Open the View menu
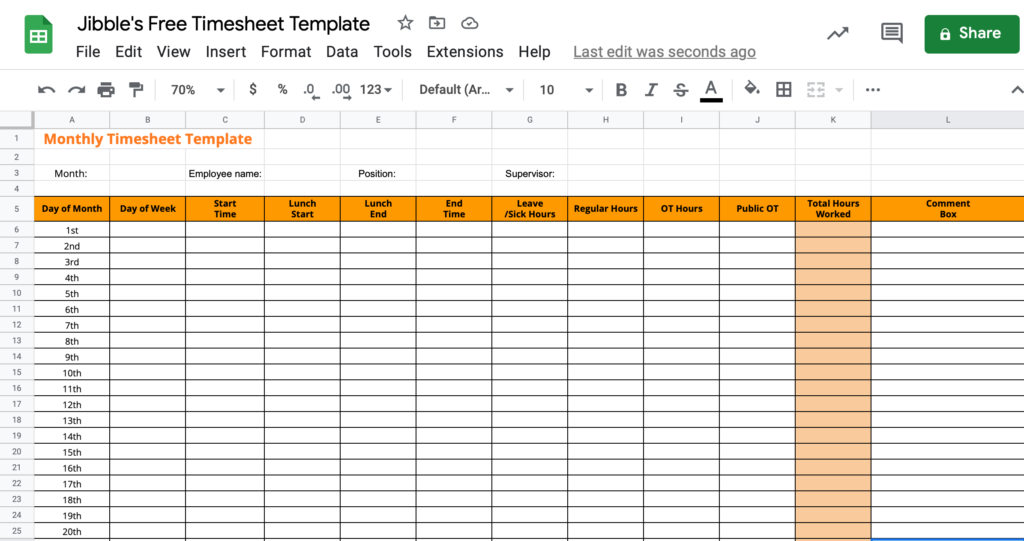Screen dimensions: 1024x541 174,52
